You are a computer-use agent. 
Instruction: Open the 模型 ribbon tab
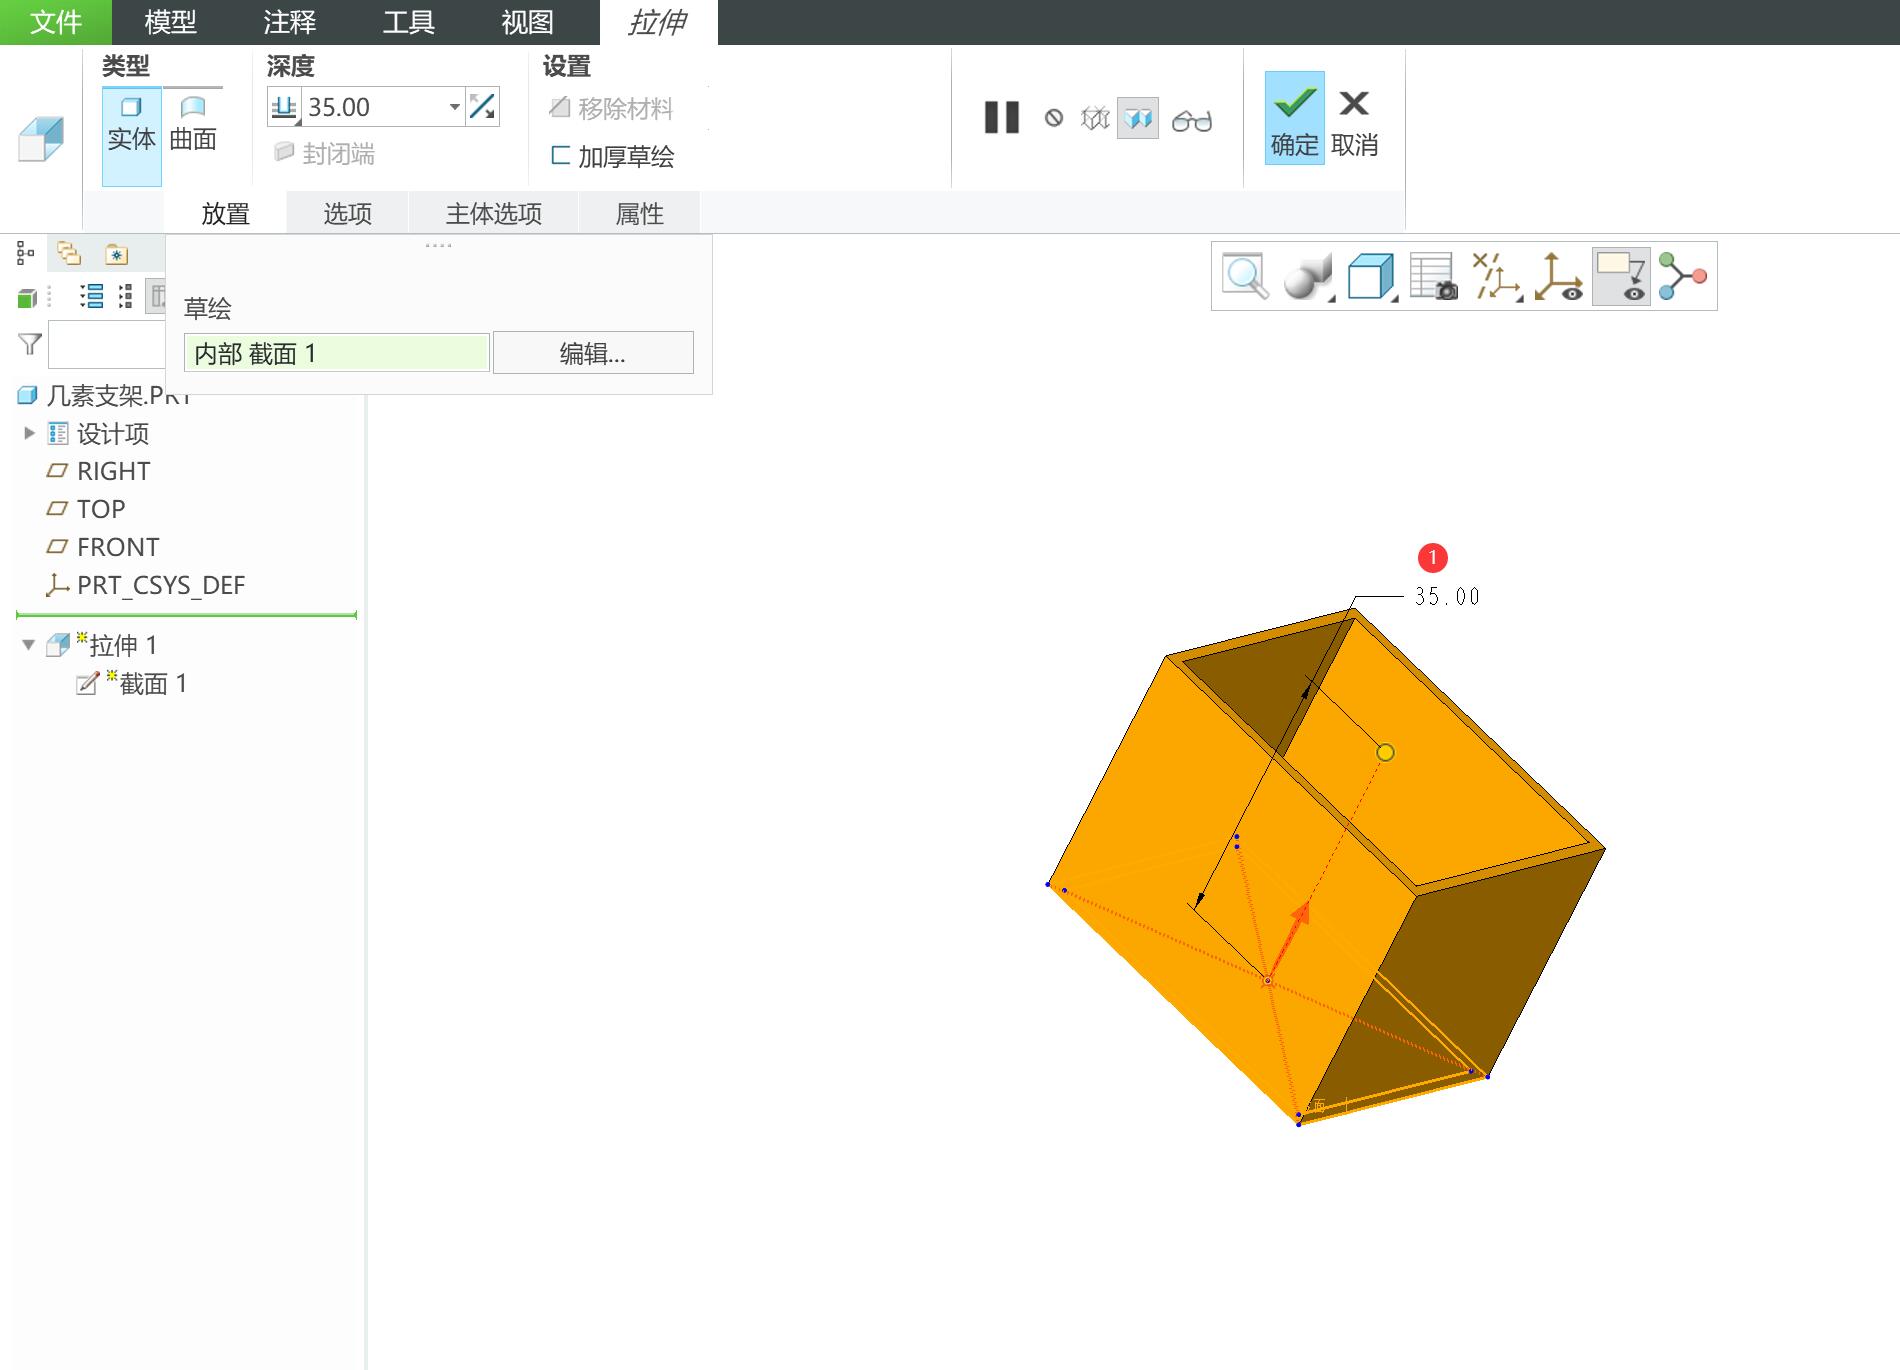[x=170, y=22]
